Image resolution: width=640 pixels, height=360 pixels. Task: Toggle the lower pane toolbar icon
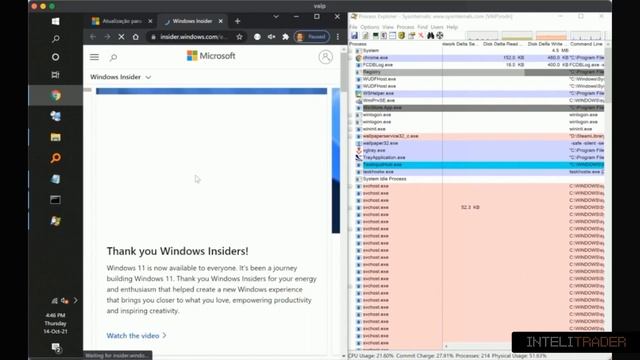[x=393, y=36]
